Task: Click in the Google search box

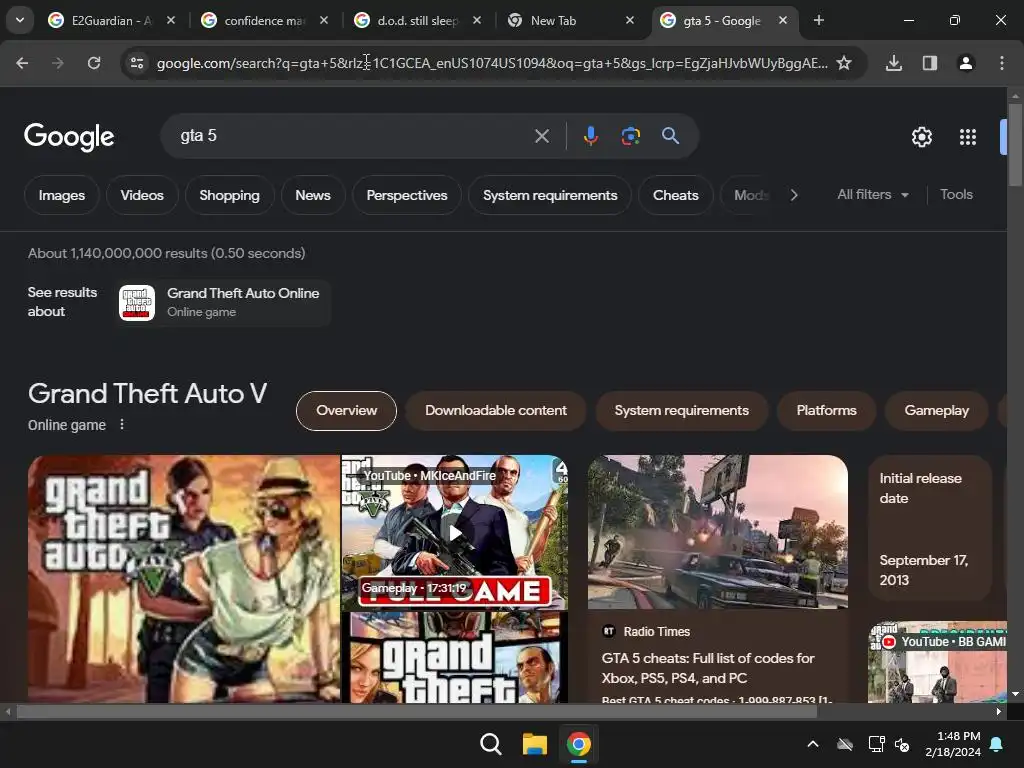Action: [x=353, y=136]
